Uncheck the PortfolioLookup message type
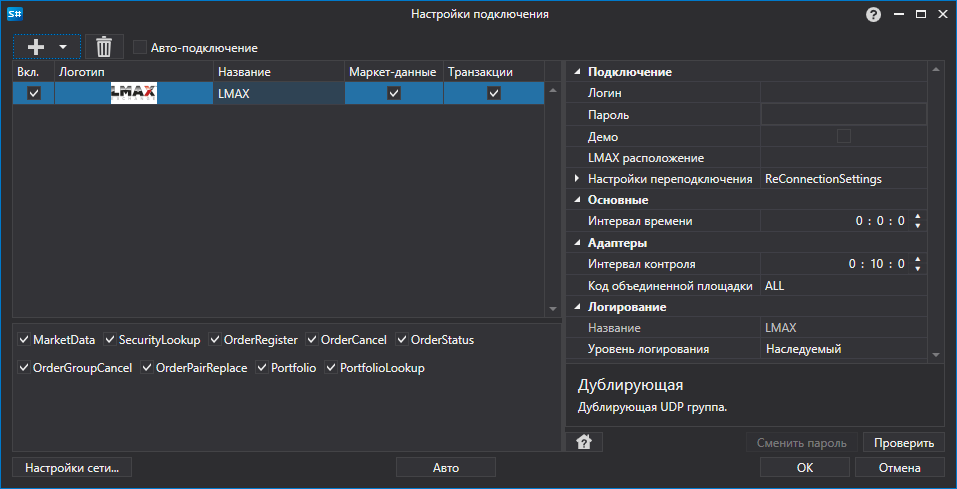Viewport: 957px width, 489px height. pyautogui.click(x=331, y=368)
